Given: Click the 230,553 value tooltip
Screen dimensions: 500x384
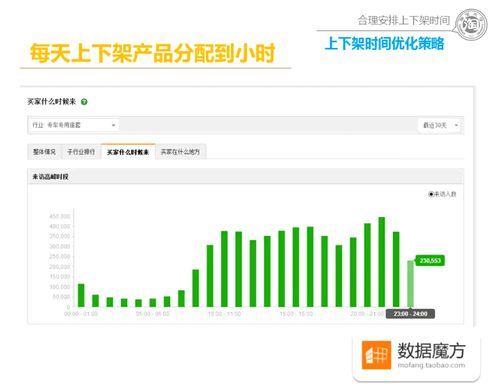Looking at the screenshot, I should [430, 261].
